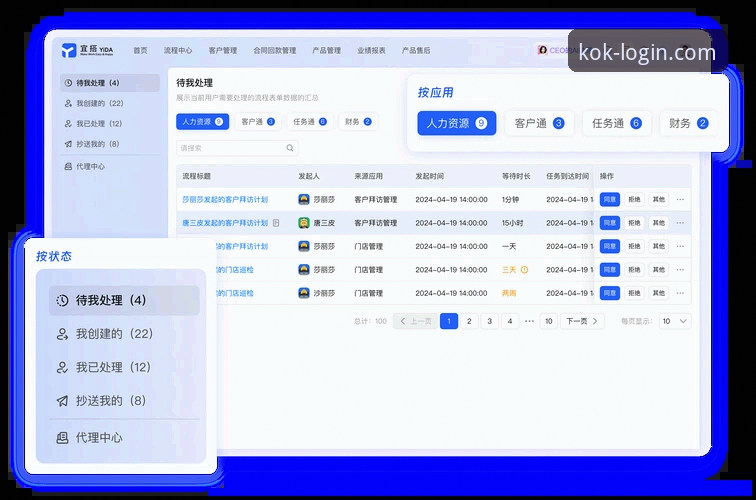Open 客户管理 in the top navigation
The width and height of the screenshot is (756, 500).
pyautogui.click(x=223, y=50)
